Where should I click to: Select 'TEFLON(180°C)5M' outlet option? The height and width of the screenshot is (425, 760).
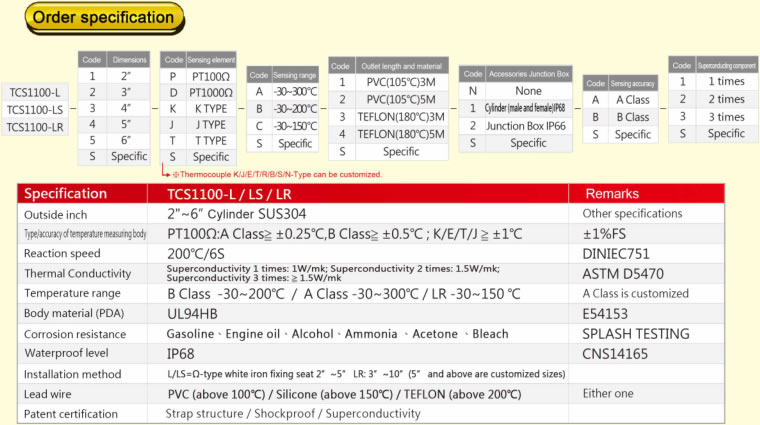[x=401, y=134]
